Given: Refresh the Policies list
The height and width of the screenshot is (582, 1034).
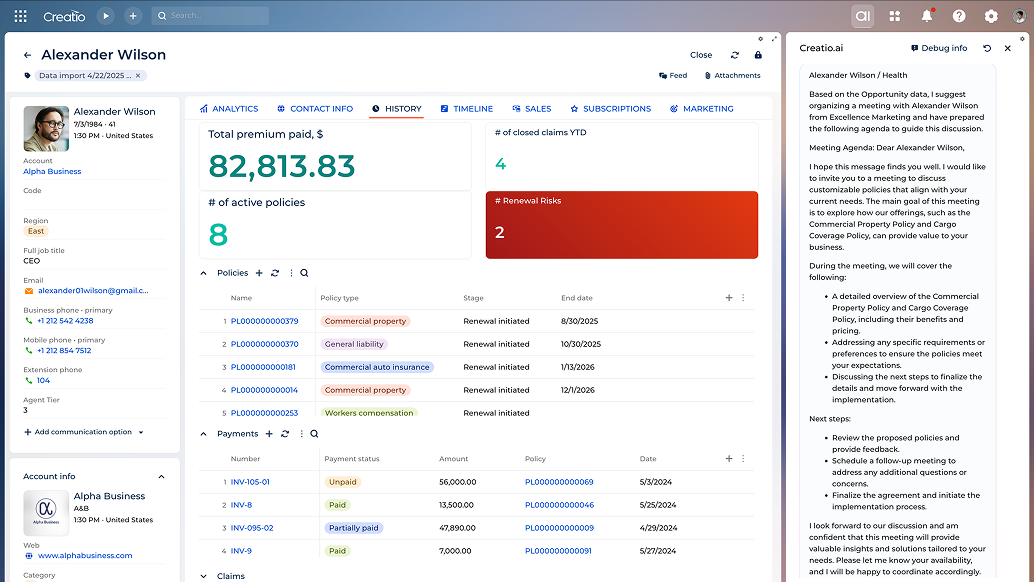Looking at the screenshot, I should tap(275, 273).
